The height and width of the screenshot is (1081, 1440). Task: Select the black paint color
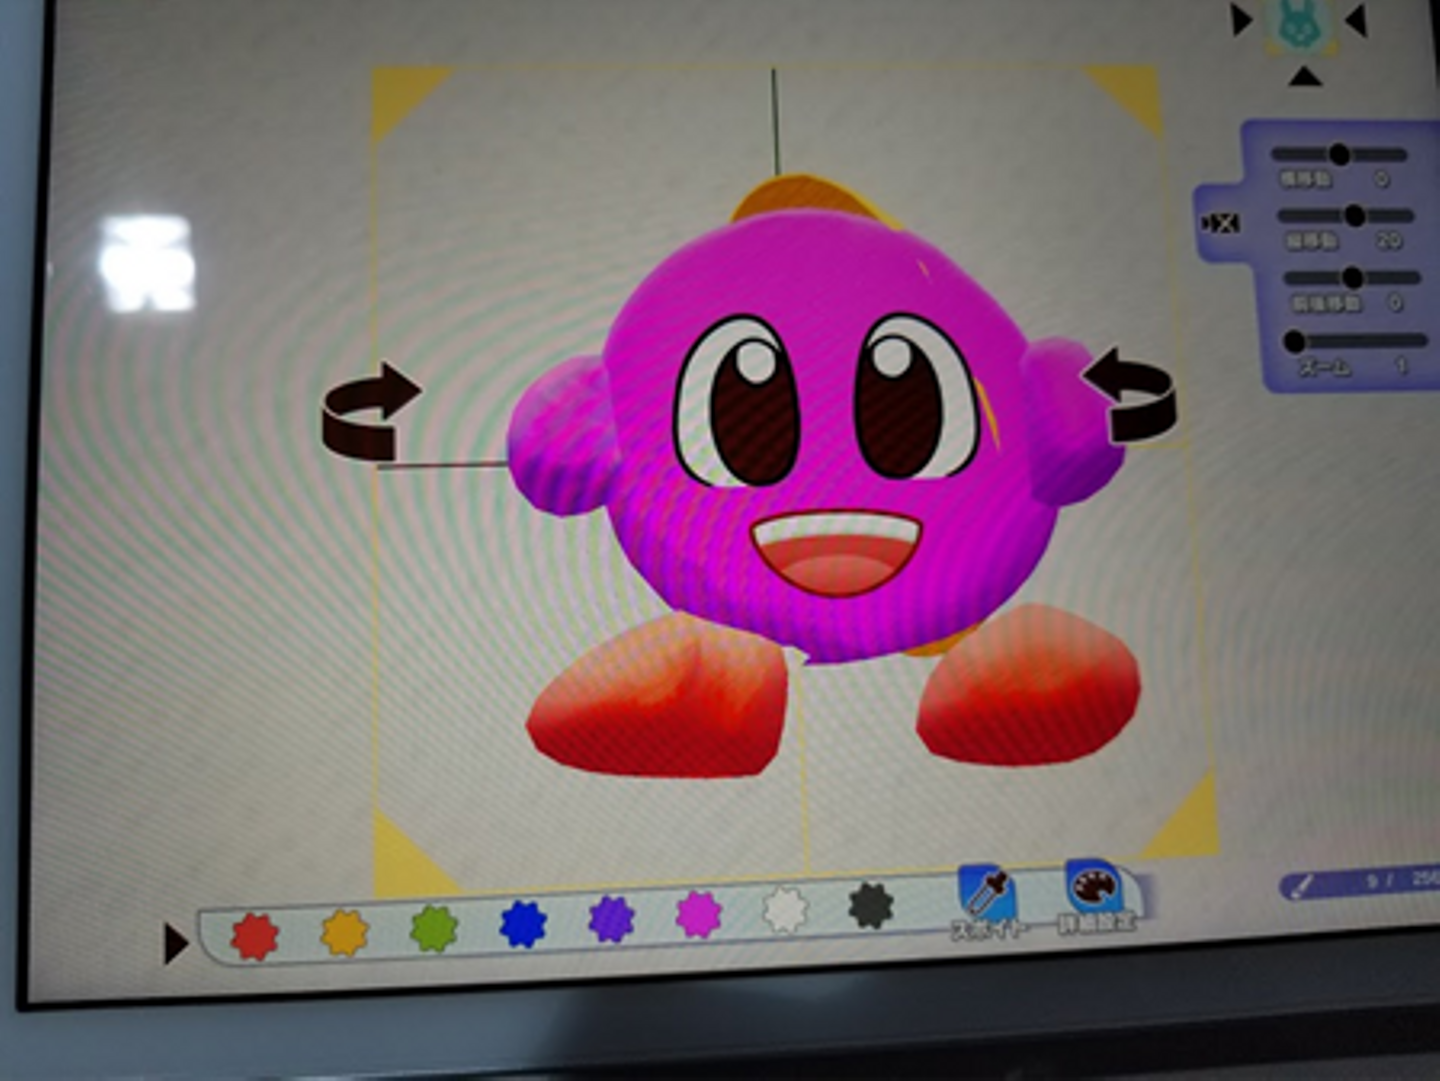click(x=872, y=905)
